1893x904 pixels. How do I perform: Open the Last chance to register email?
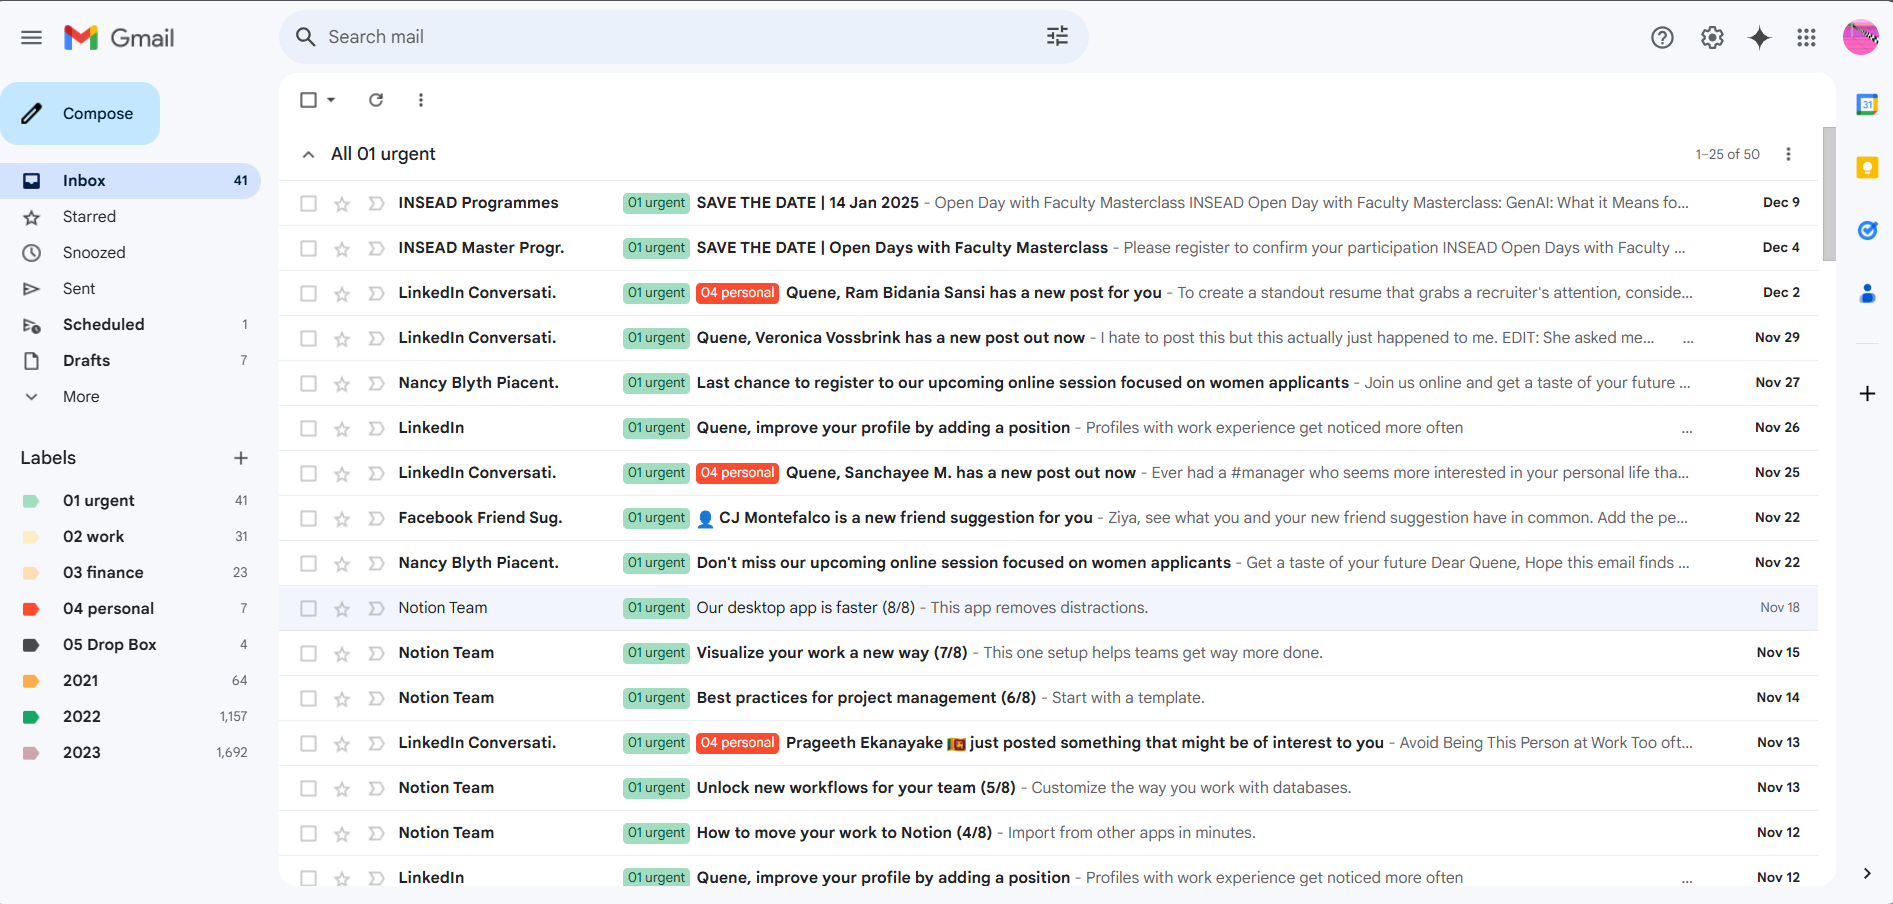click(1048, 383)
